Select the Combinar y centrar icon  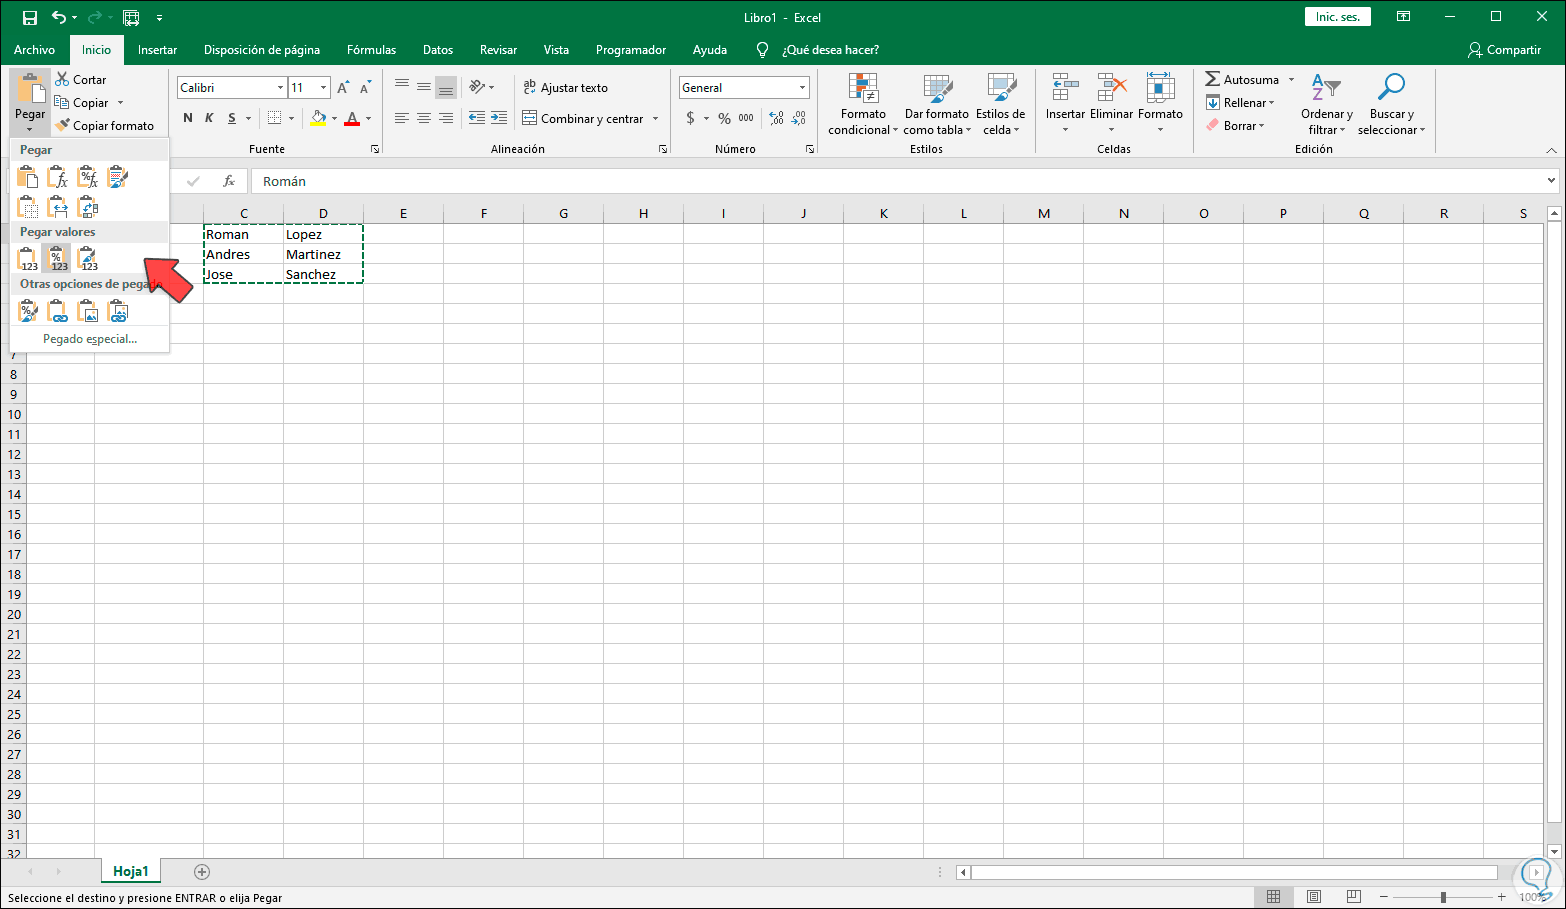click(530, 117)
